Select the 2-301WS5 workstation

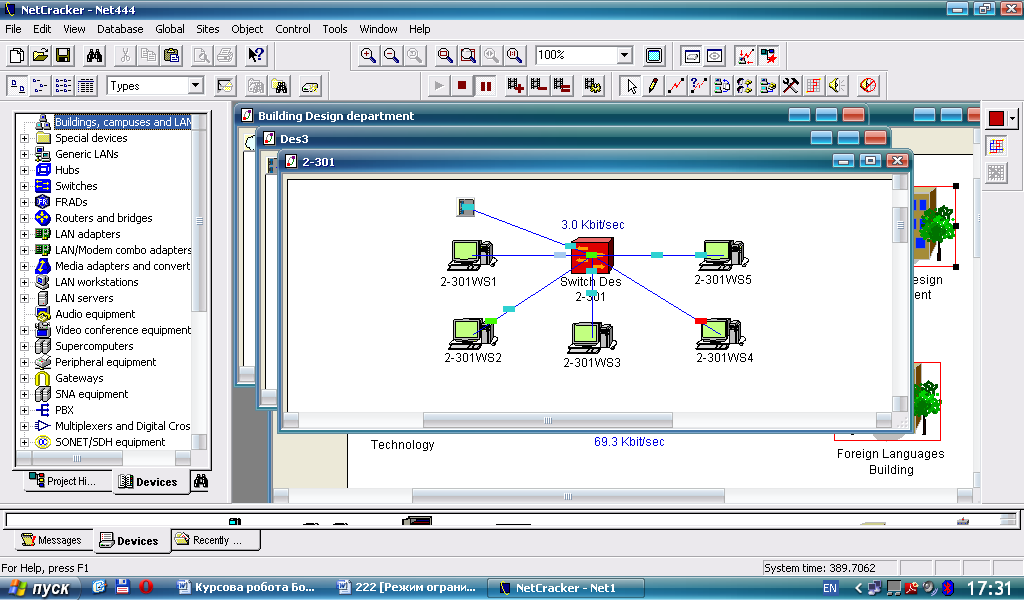point(722,255)
